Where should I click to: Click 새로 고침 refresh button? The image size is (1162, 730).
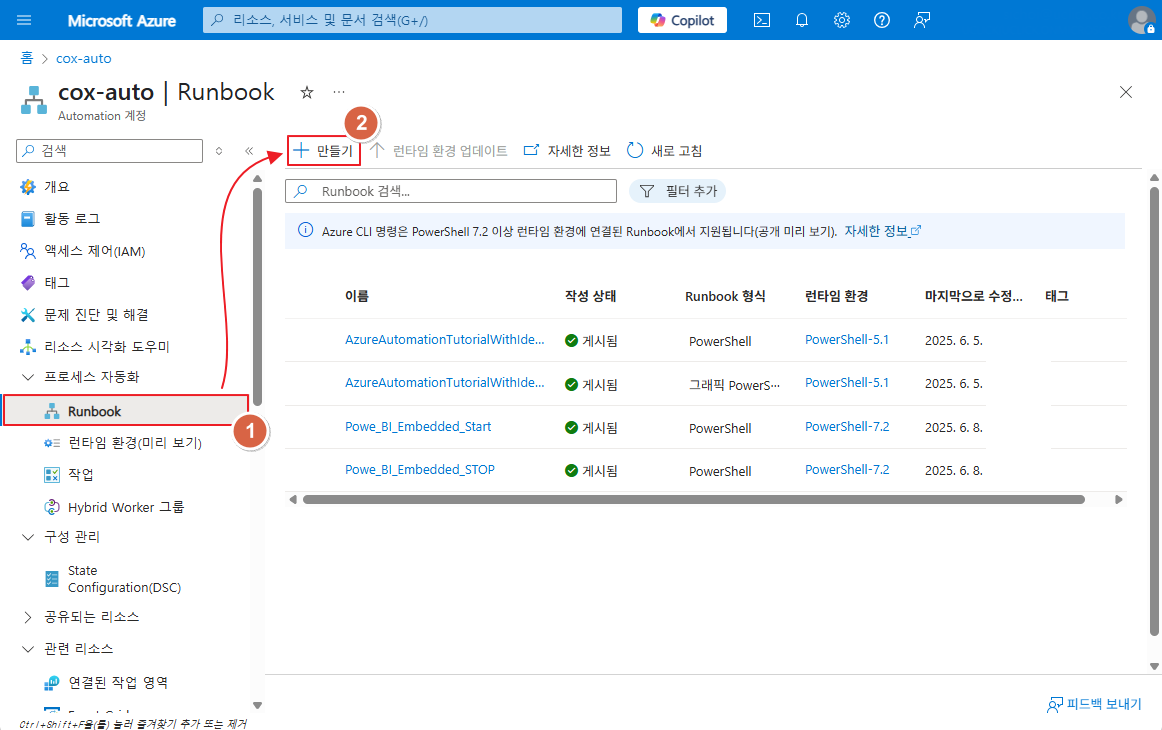(664, 150)
